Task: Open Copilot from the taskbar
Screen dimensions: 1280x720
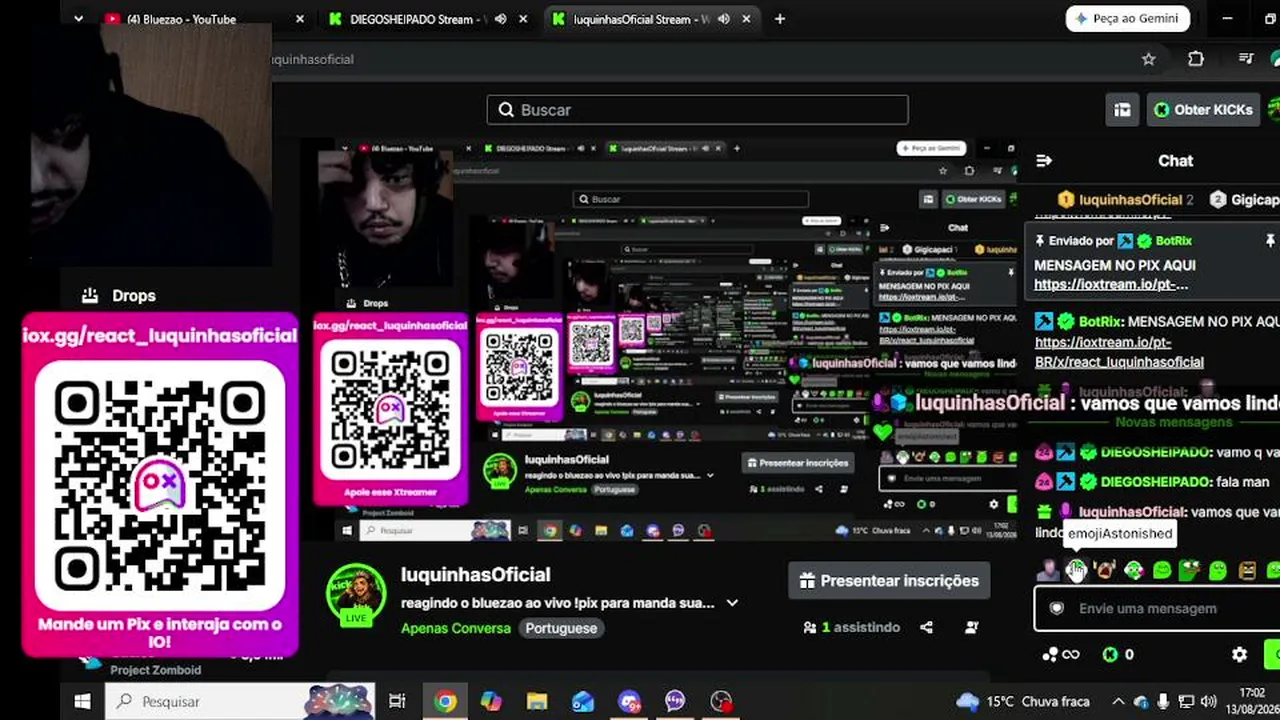Action: [x=491, y=702]
